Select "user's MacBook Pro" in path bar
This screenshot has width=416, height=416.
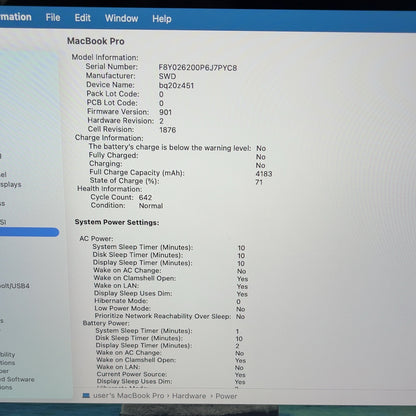(x=129, y=396)
